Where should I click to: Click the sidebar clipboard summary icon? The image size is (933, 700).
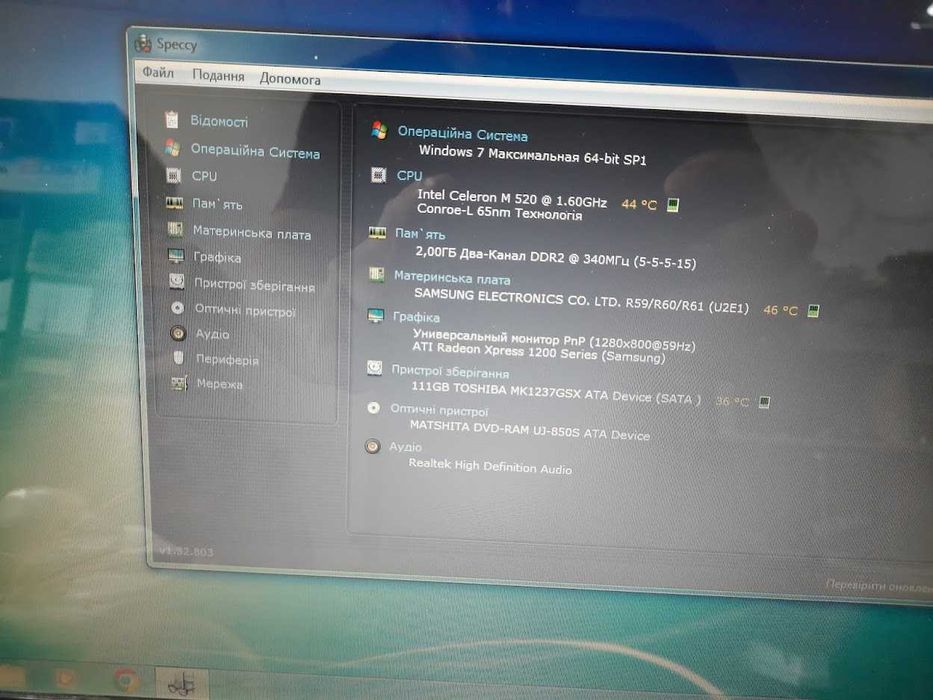pyautogui.click(x=171, y=120)
